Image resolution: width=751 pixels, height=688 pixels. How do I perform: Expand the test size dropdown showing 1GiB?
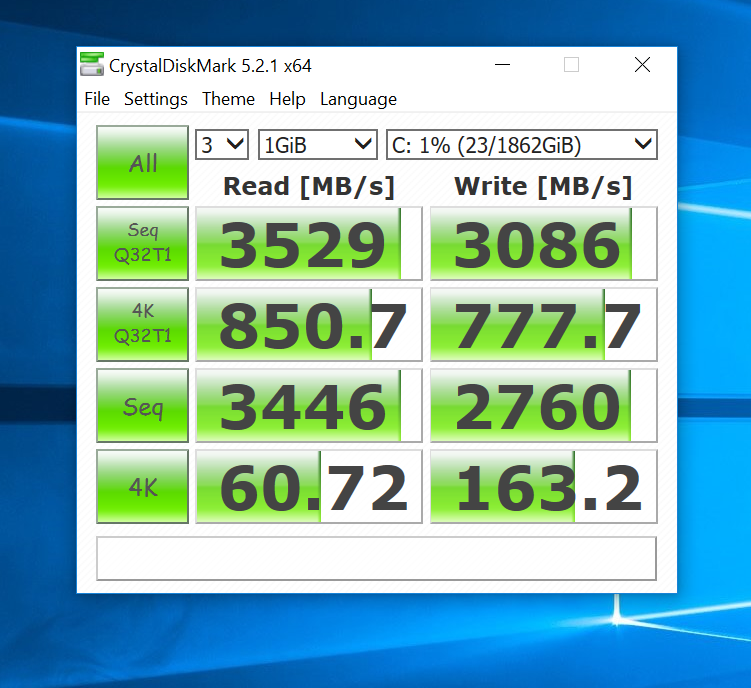[318, 144]
